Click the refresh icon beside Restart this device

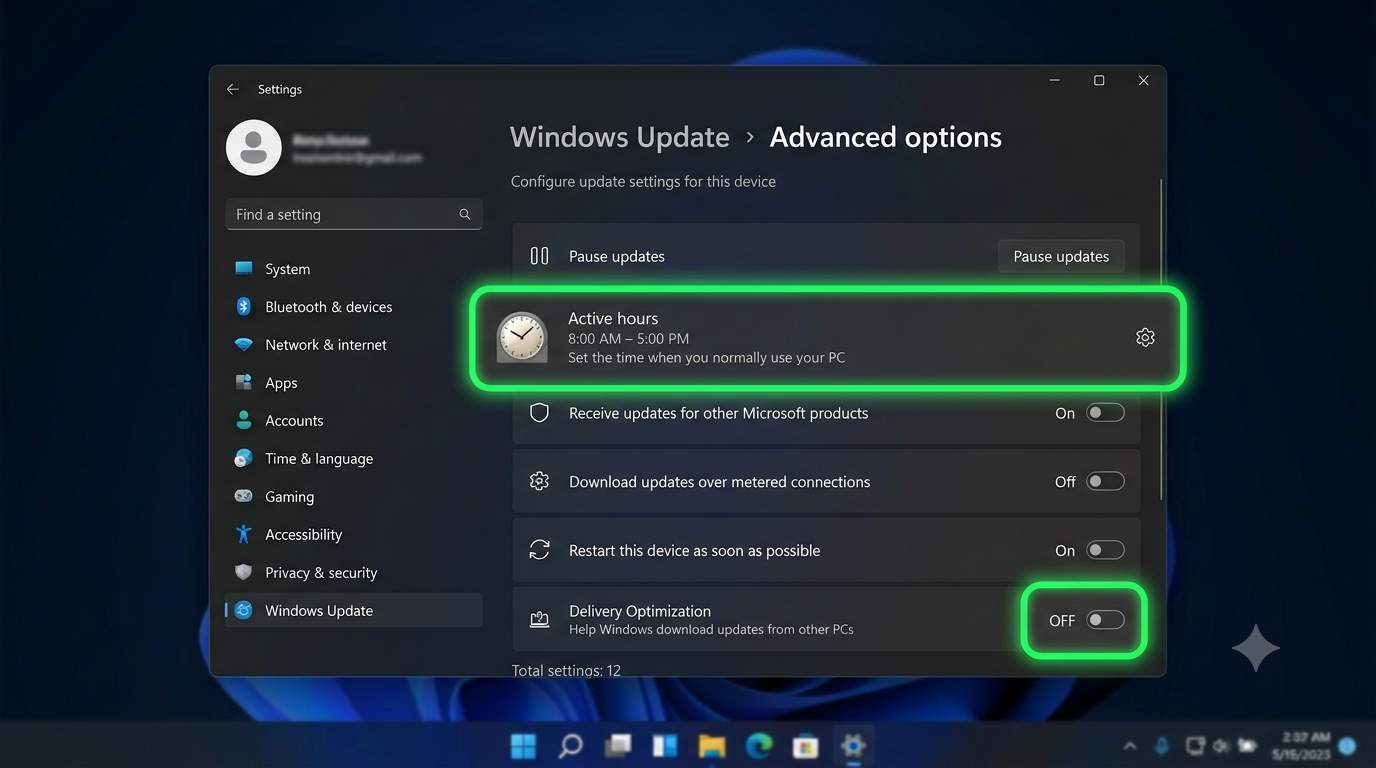539,550
